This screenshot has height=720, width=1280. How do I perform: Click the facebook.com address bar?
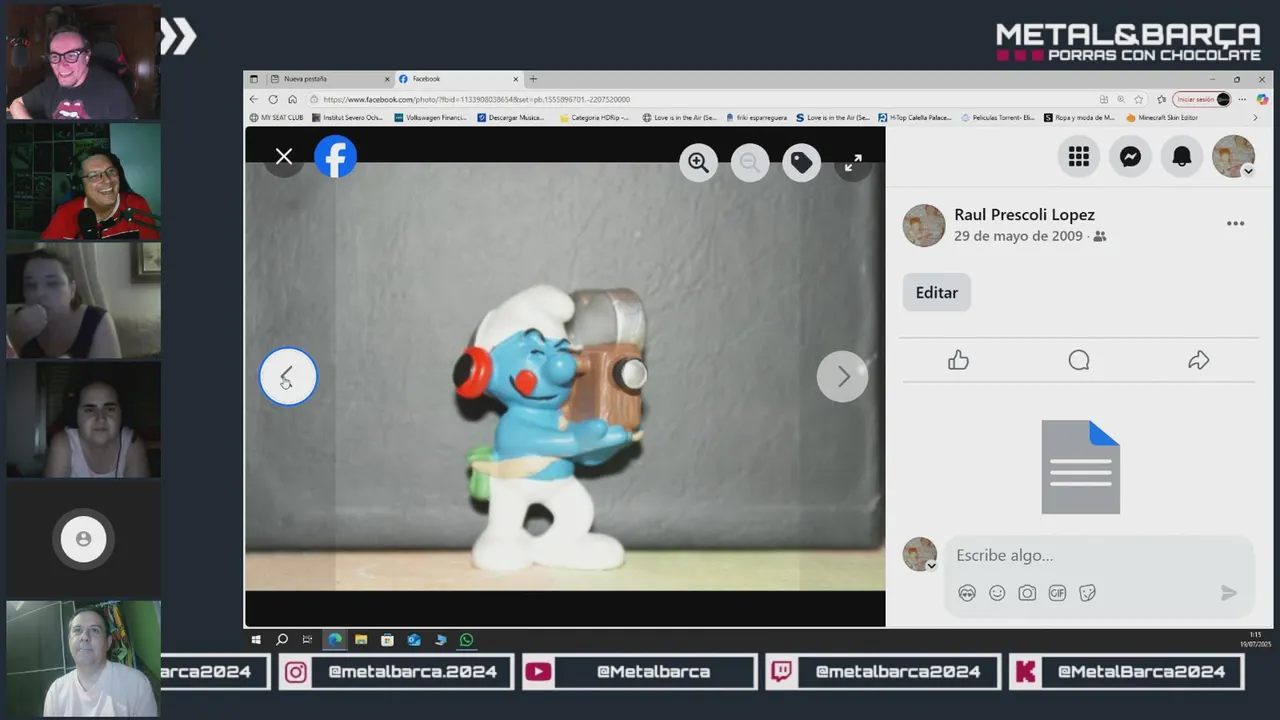700,99
